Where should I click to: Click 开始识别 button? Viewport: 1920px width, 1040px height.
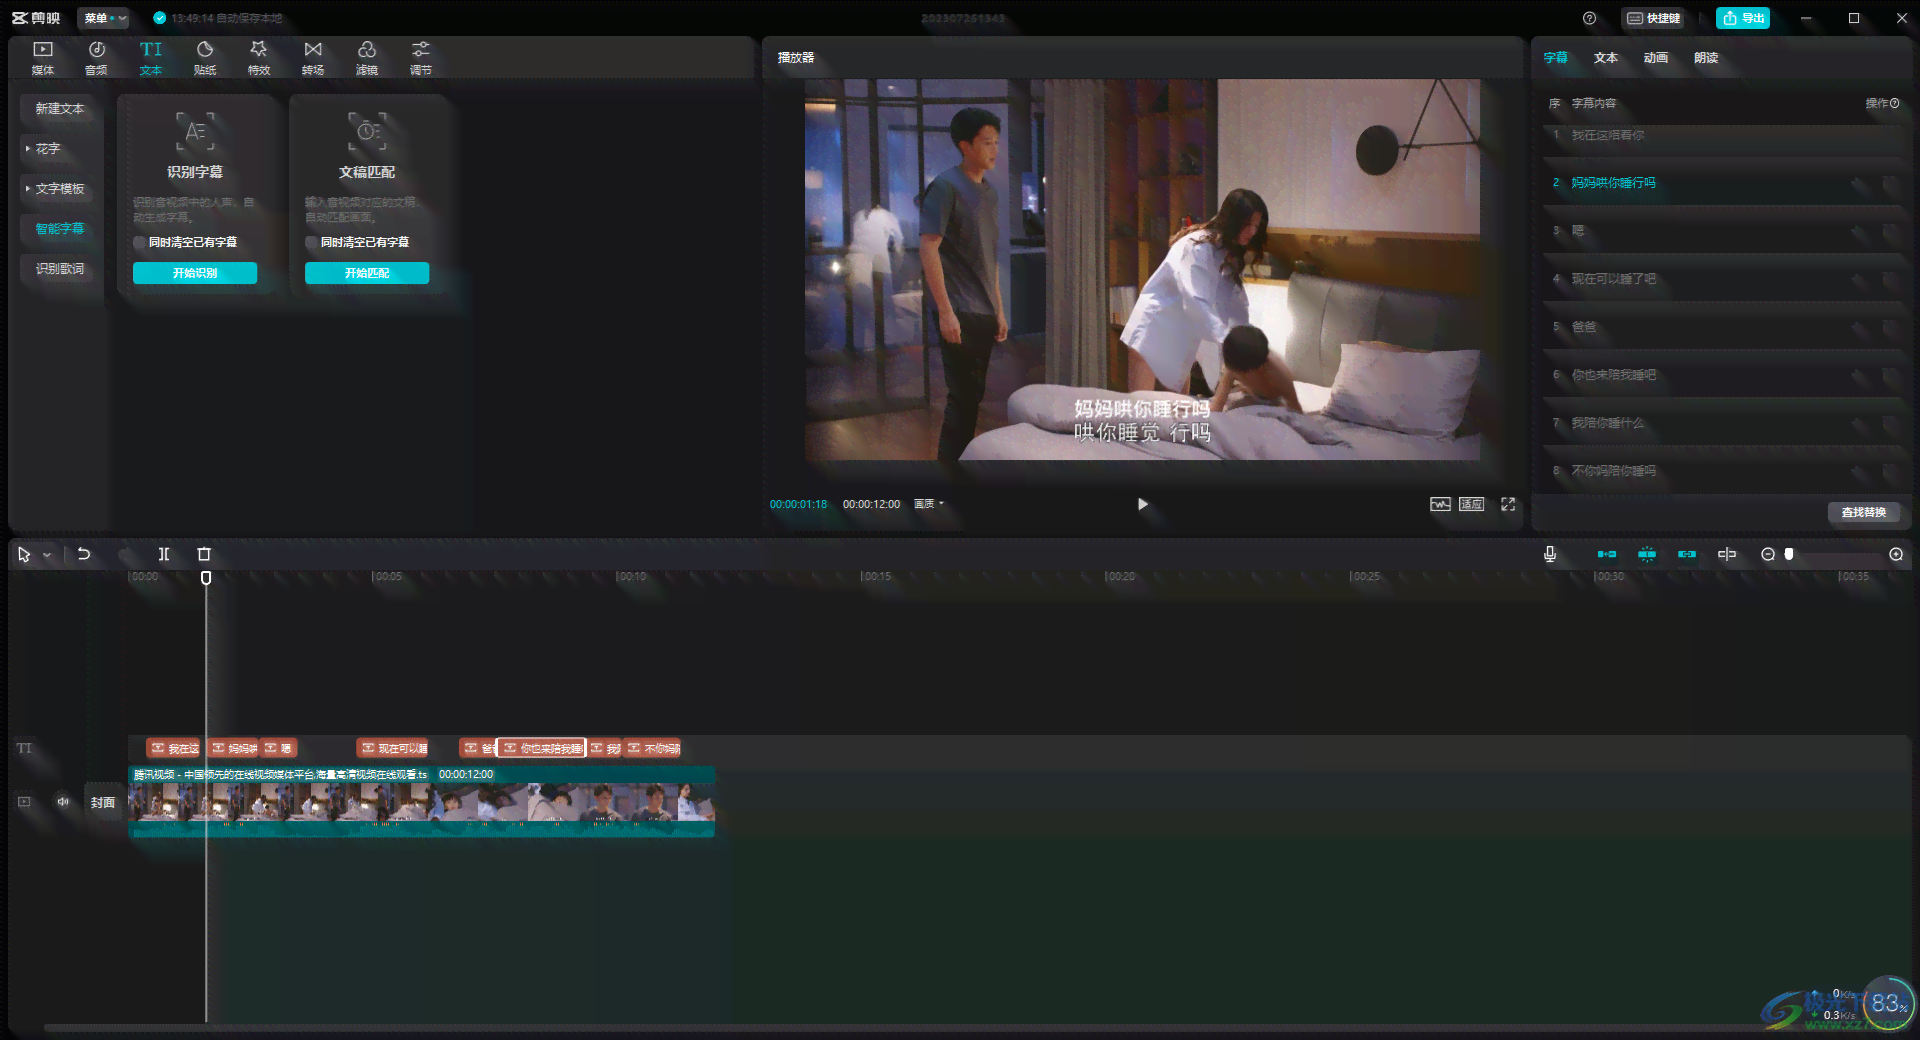(195, 273)
